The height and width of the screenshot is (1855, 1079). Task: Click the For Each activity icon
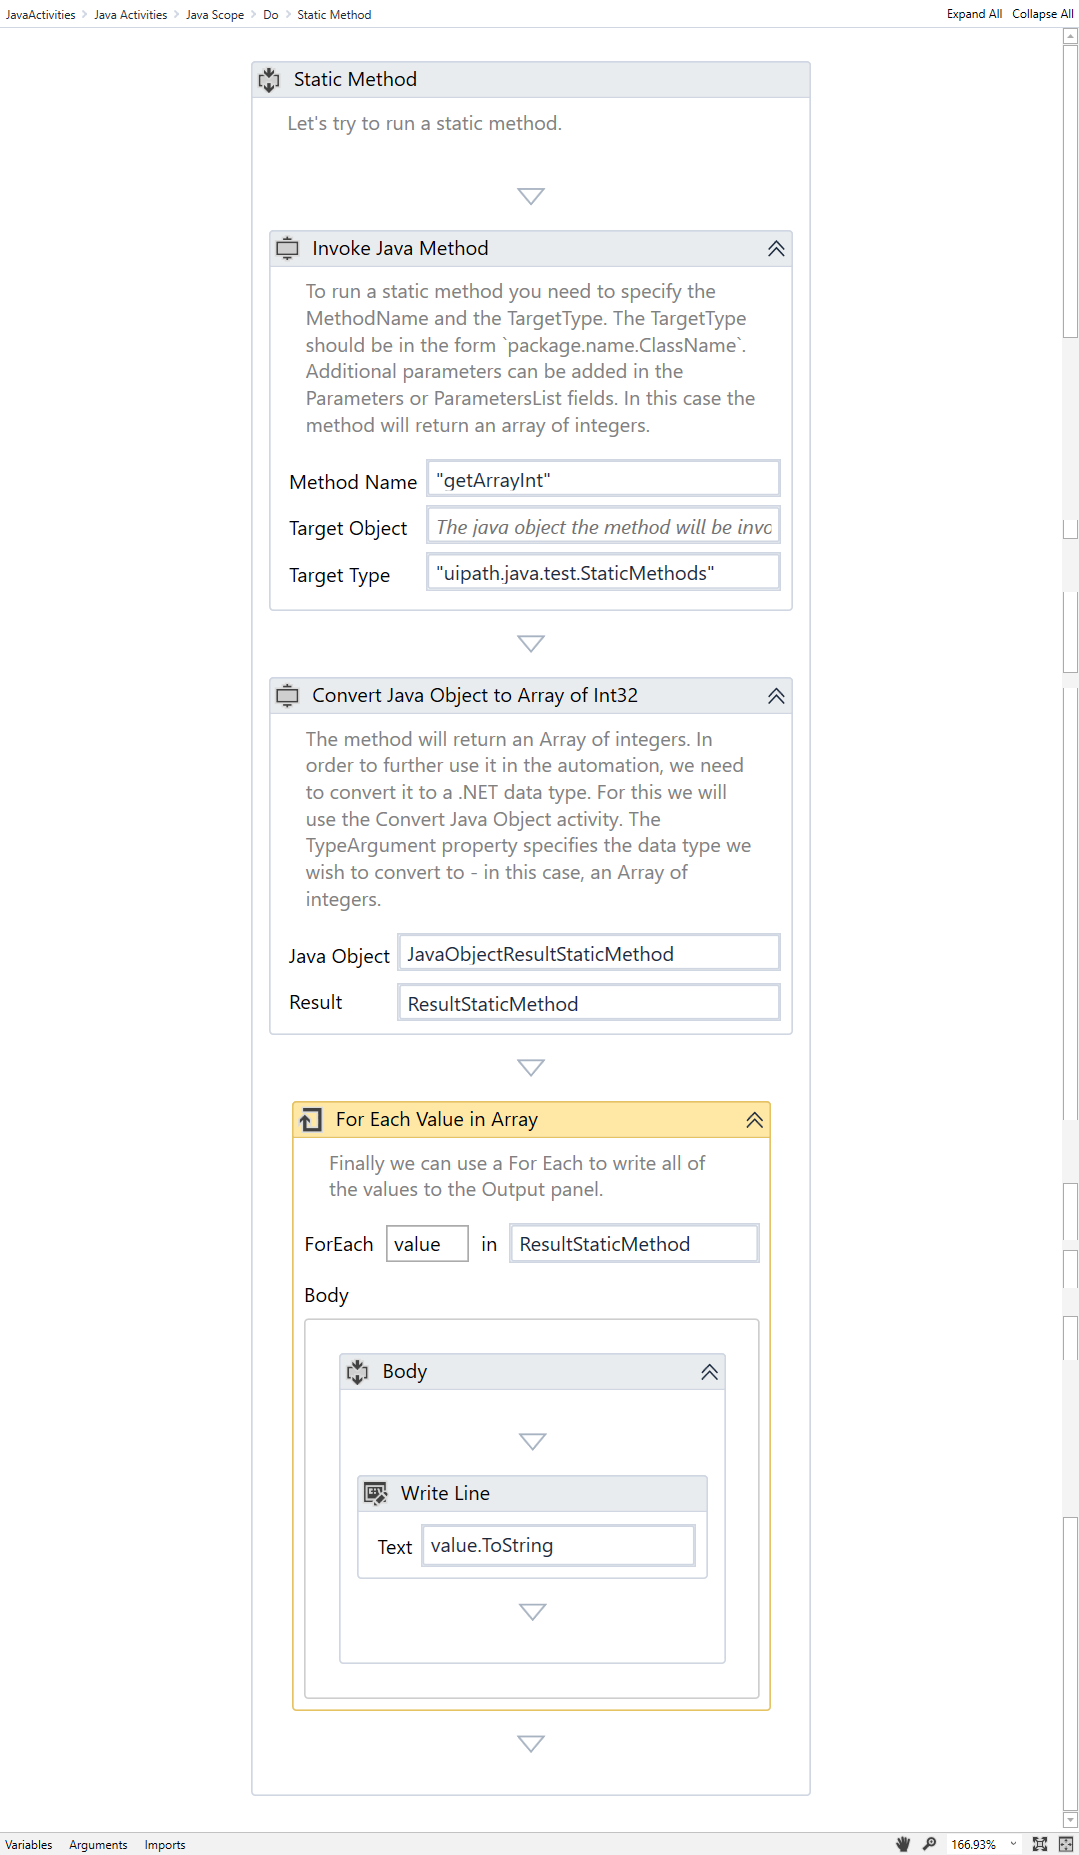pyautogui.click(x=311, y=1120)
